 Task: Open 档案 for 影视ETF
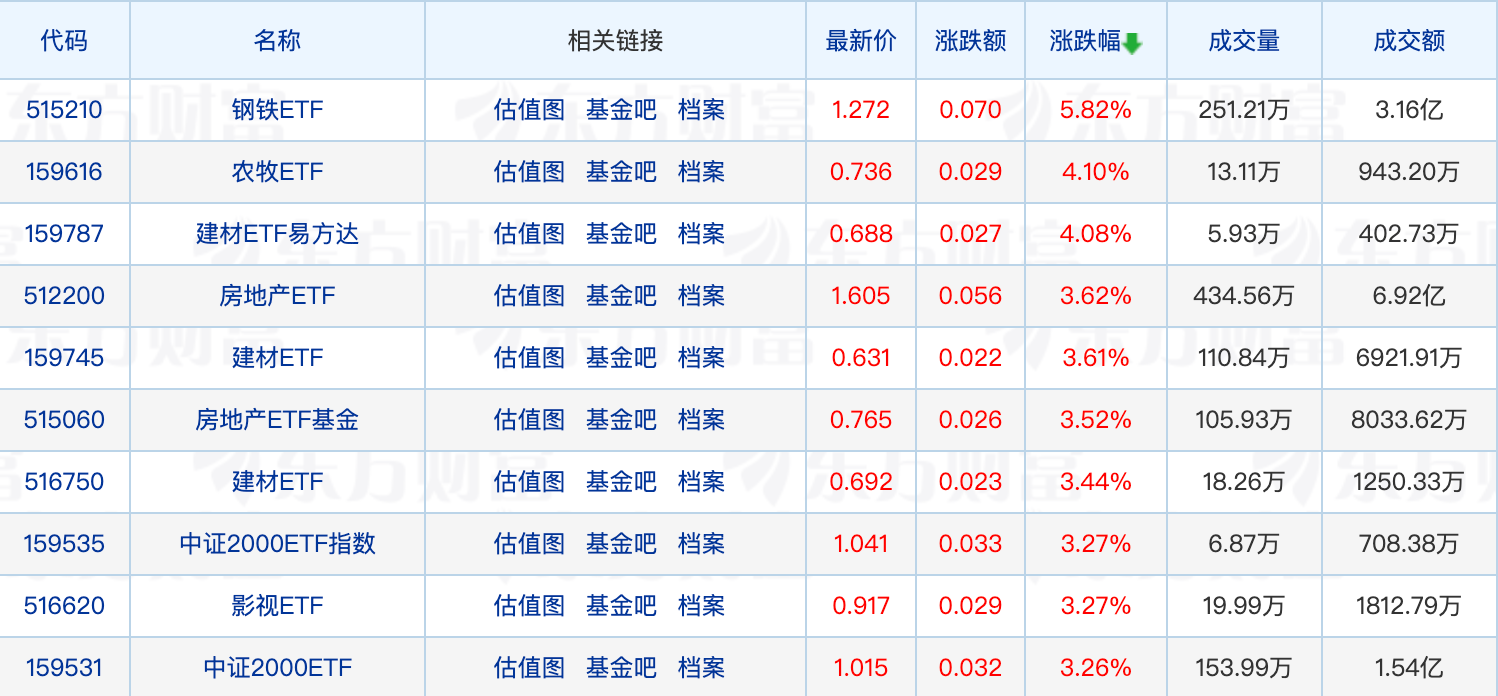pos(701,606)
